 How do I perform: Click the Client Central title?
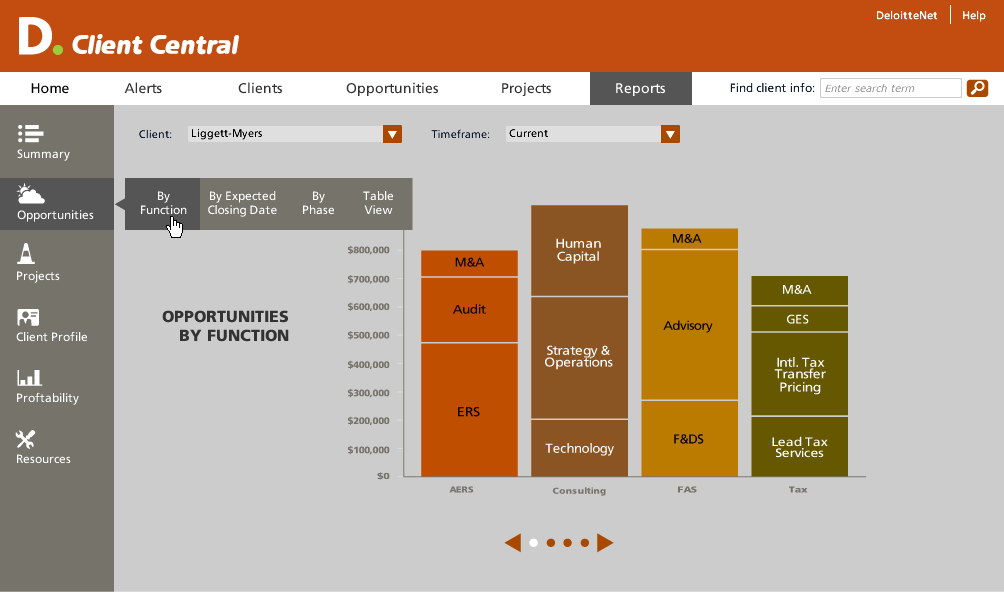(155, 45)
